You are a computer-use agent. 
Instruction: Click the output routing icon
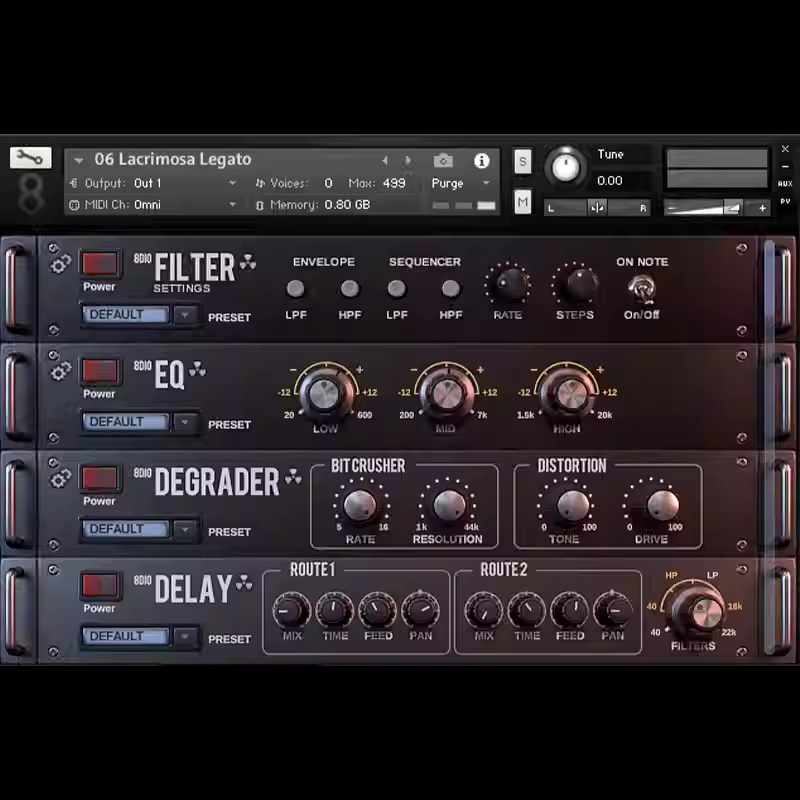(74, 183)
